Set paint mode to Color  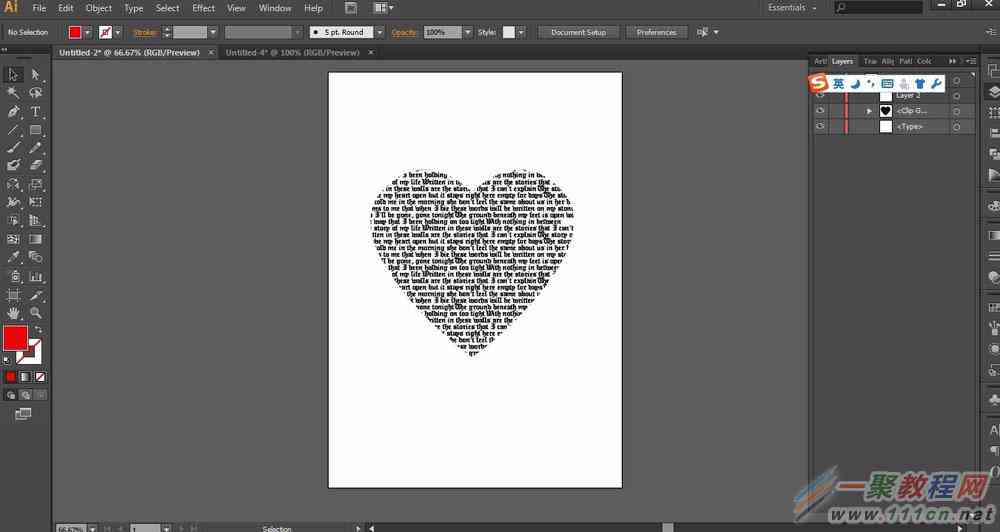[x=11, y=377]
